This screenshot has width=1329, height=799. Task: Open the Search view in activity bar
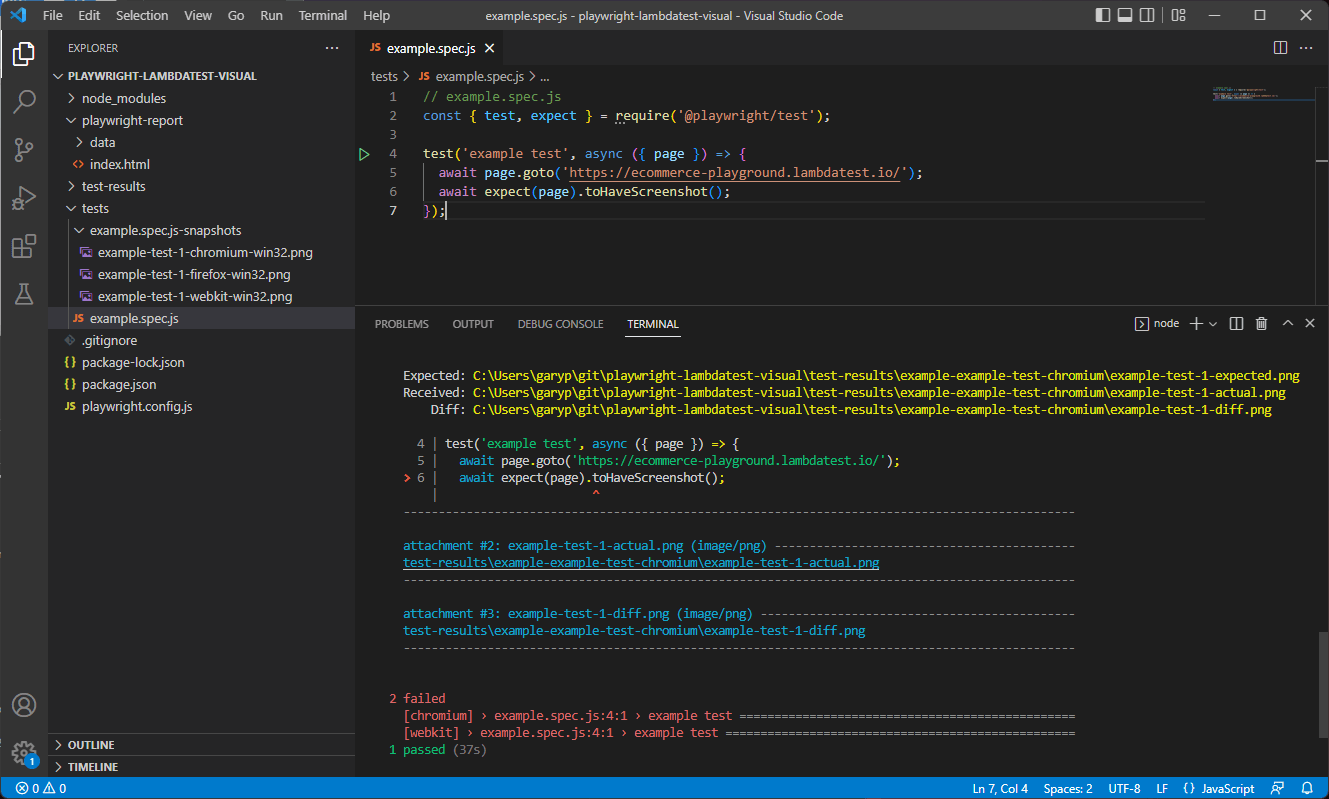tap(24, 102)
